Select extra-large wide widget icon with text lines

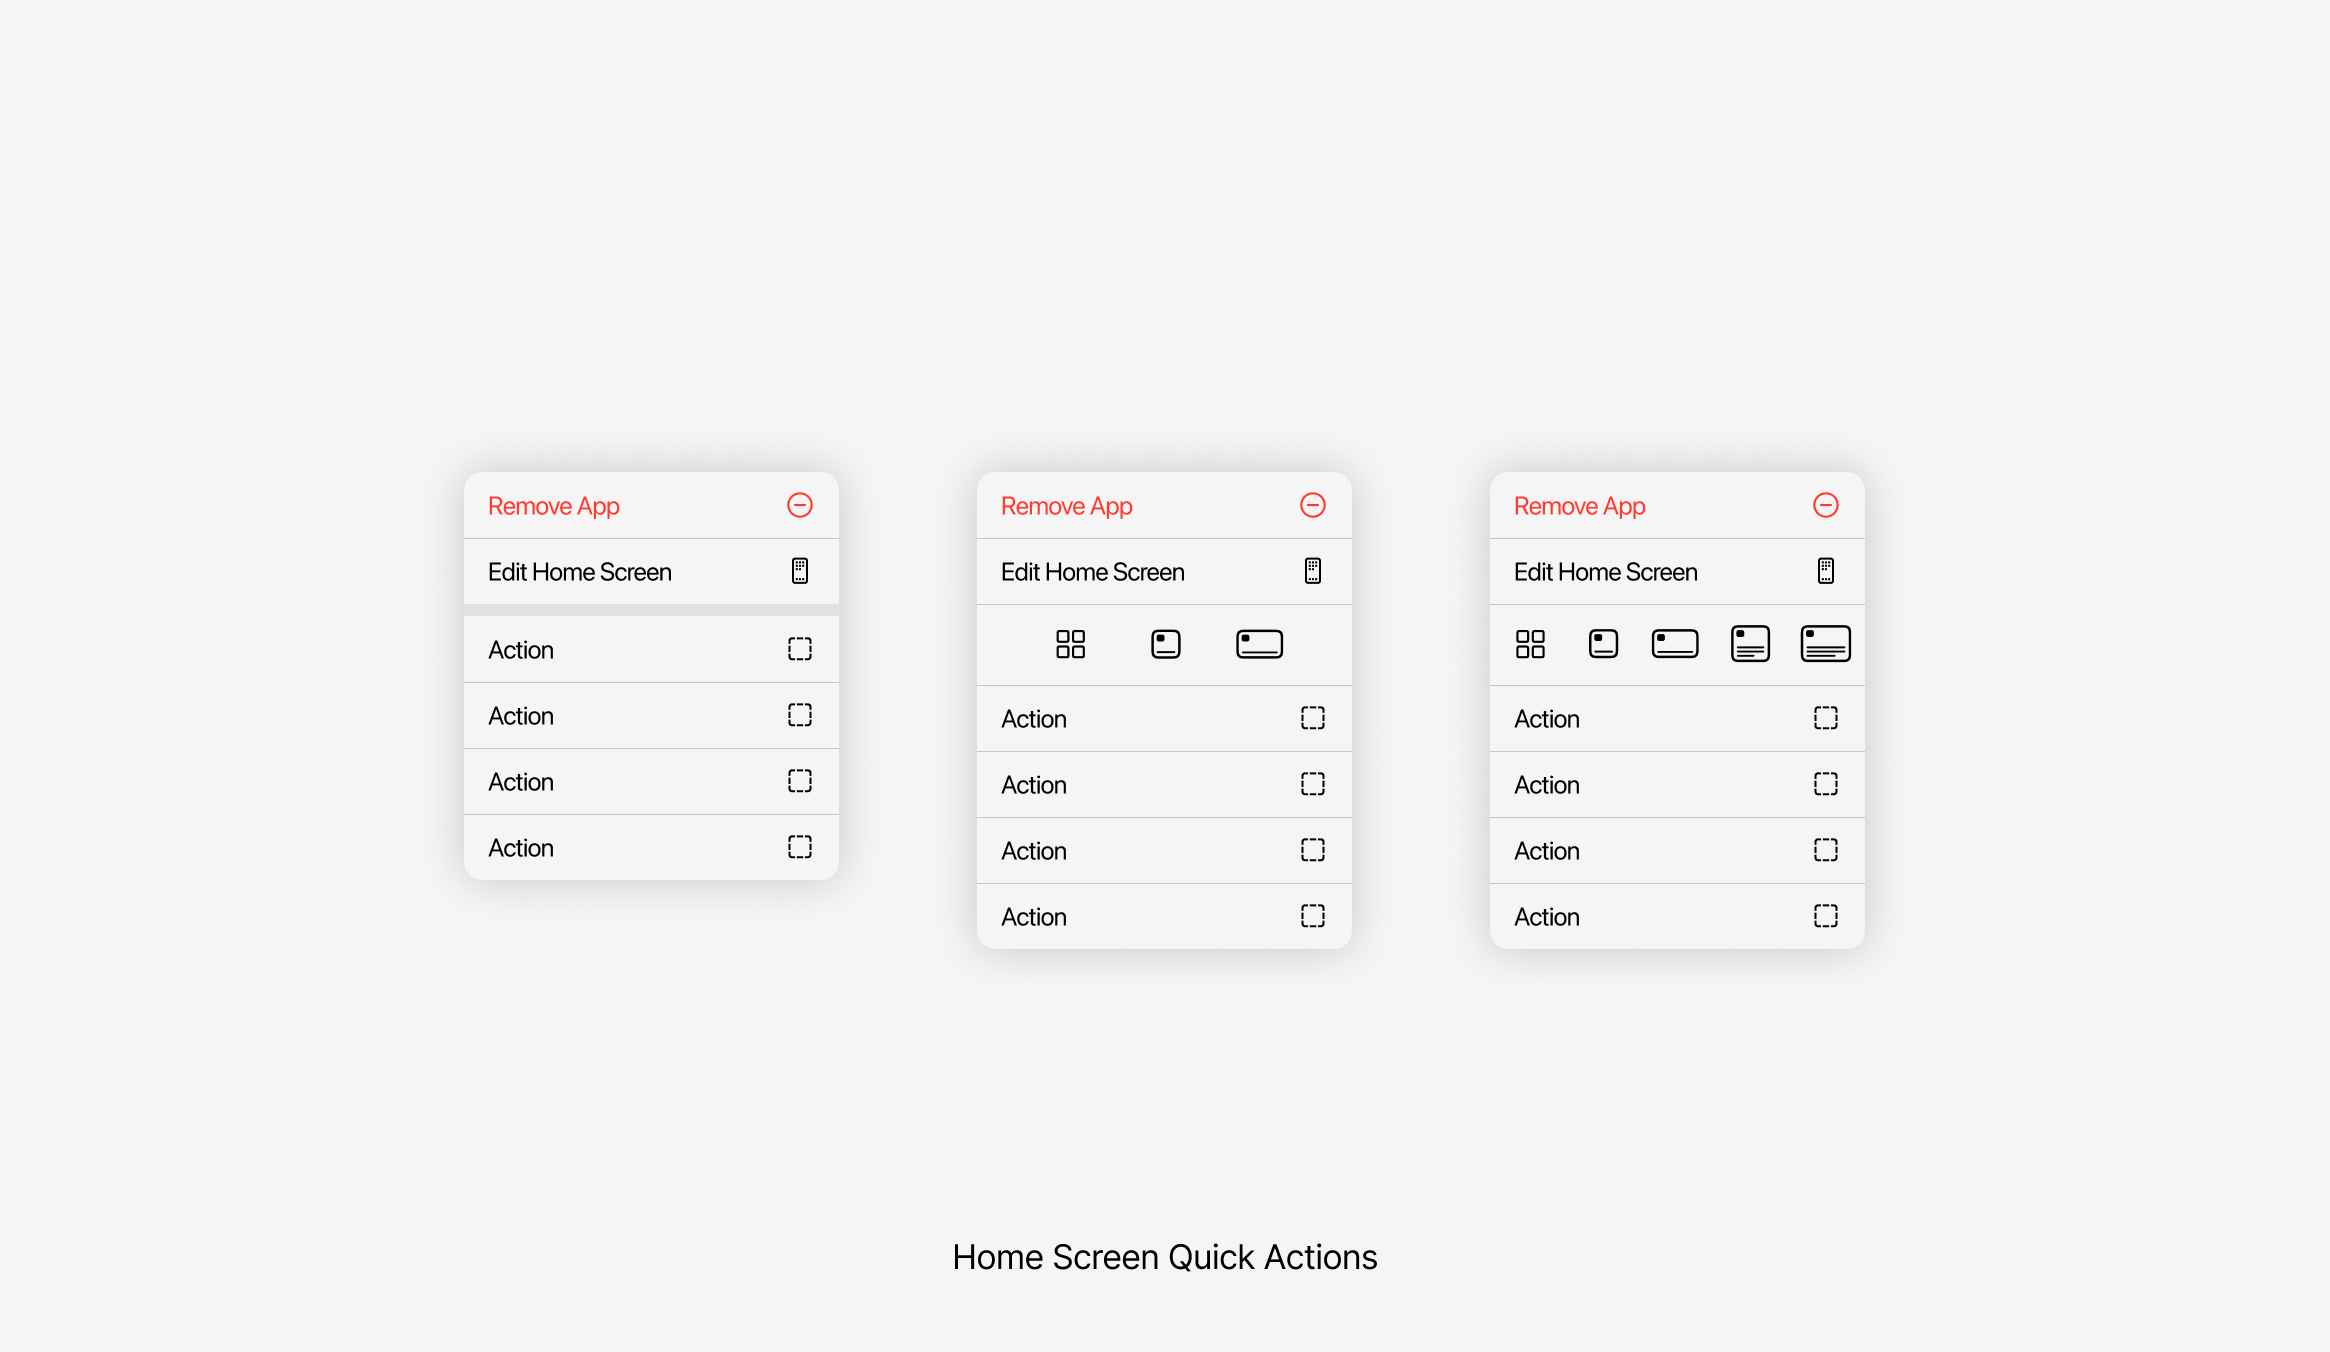(x=1825, y=644)
